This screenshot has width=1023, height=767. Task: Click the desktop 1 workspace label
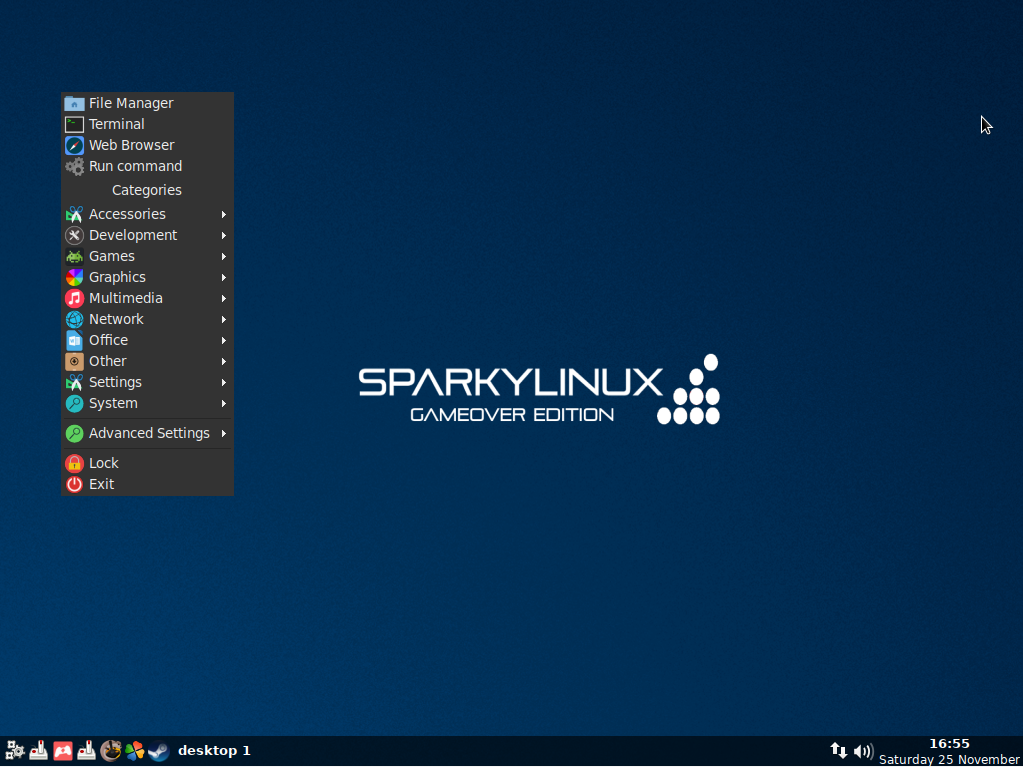pyautogui.click(x=214, y=751)
